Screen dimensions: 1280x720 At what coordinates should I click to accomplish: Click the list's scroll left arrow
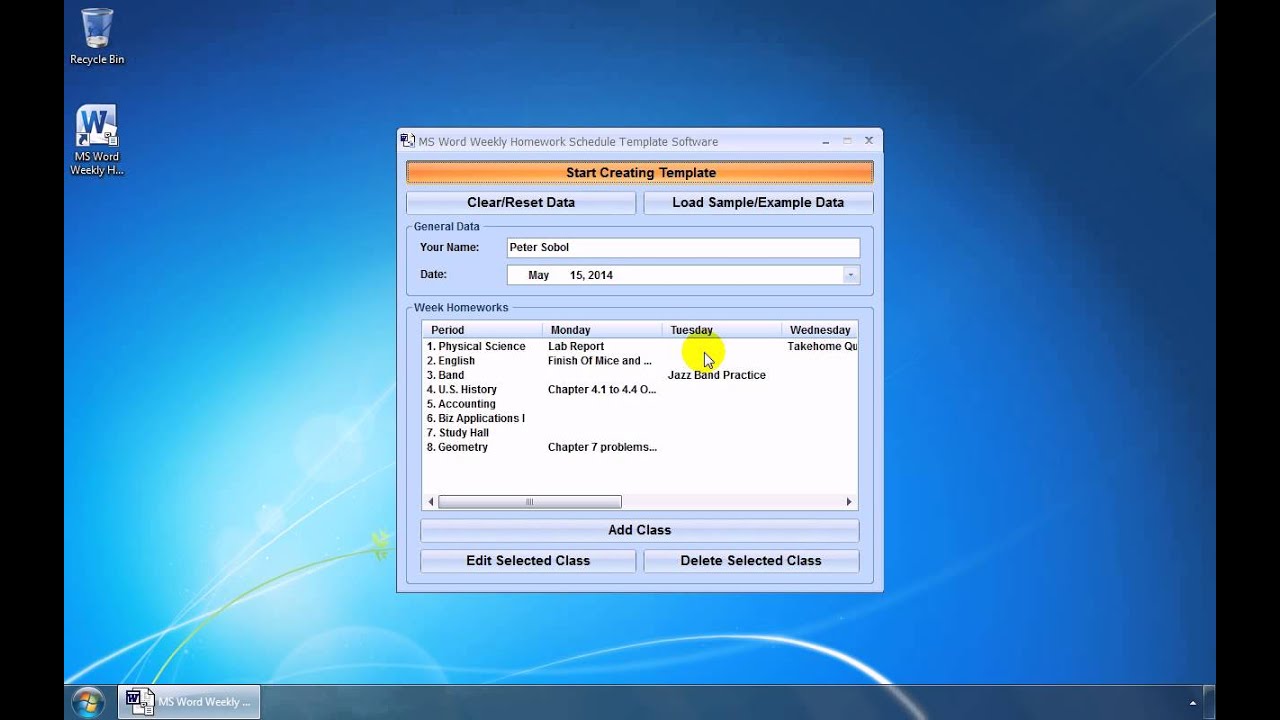click(x=431, y=502)
